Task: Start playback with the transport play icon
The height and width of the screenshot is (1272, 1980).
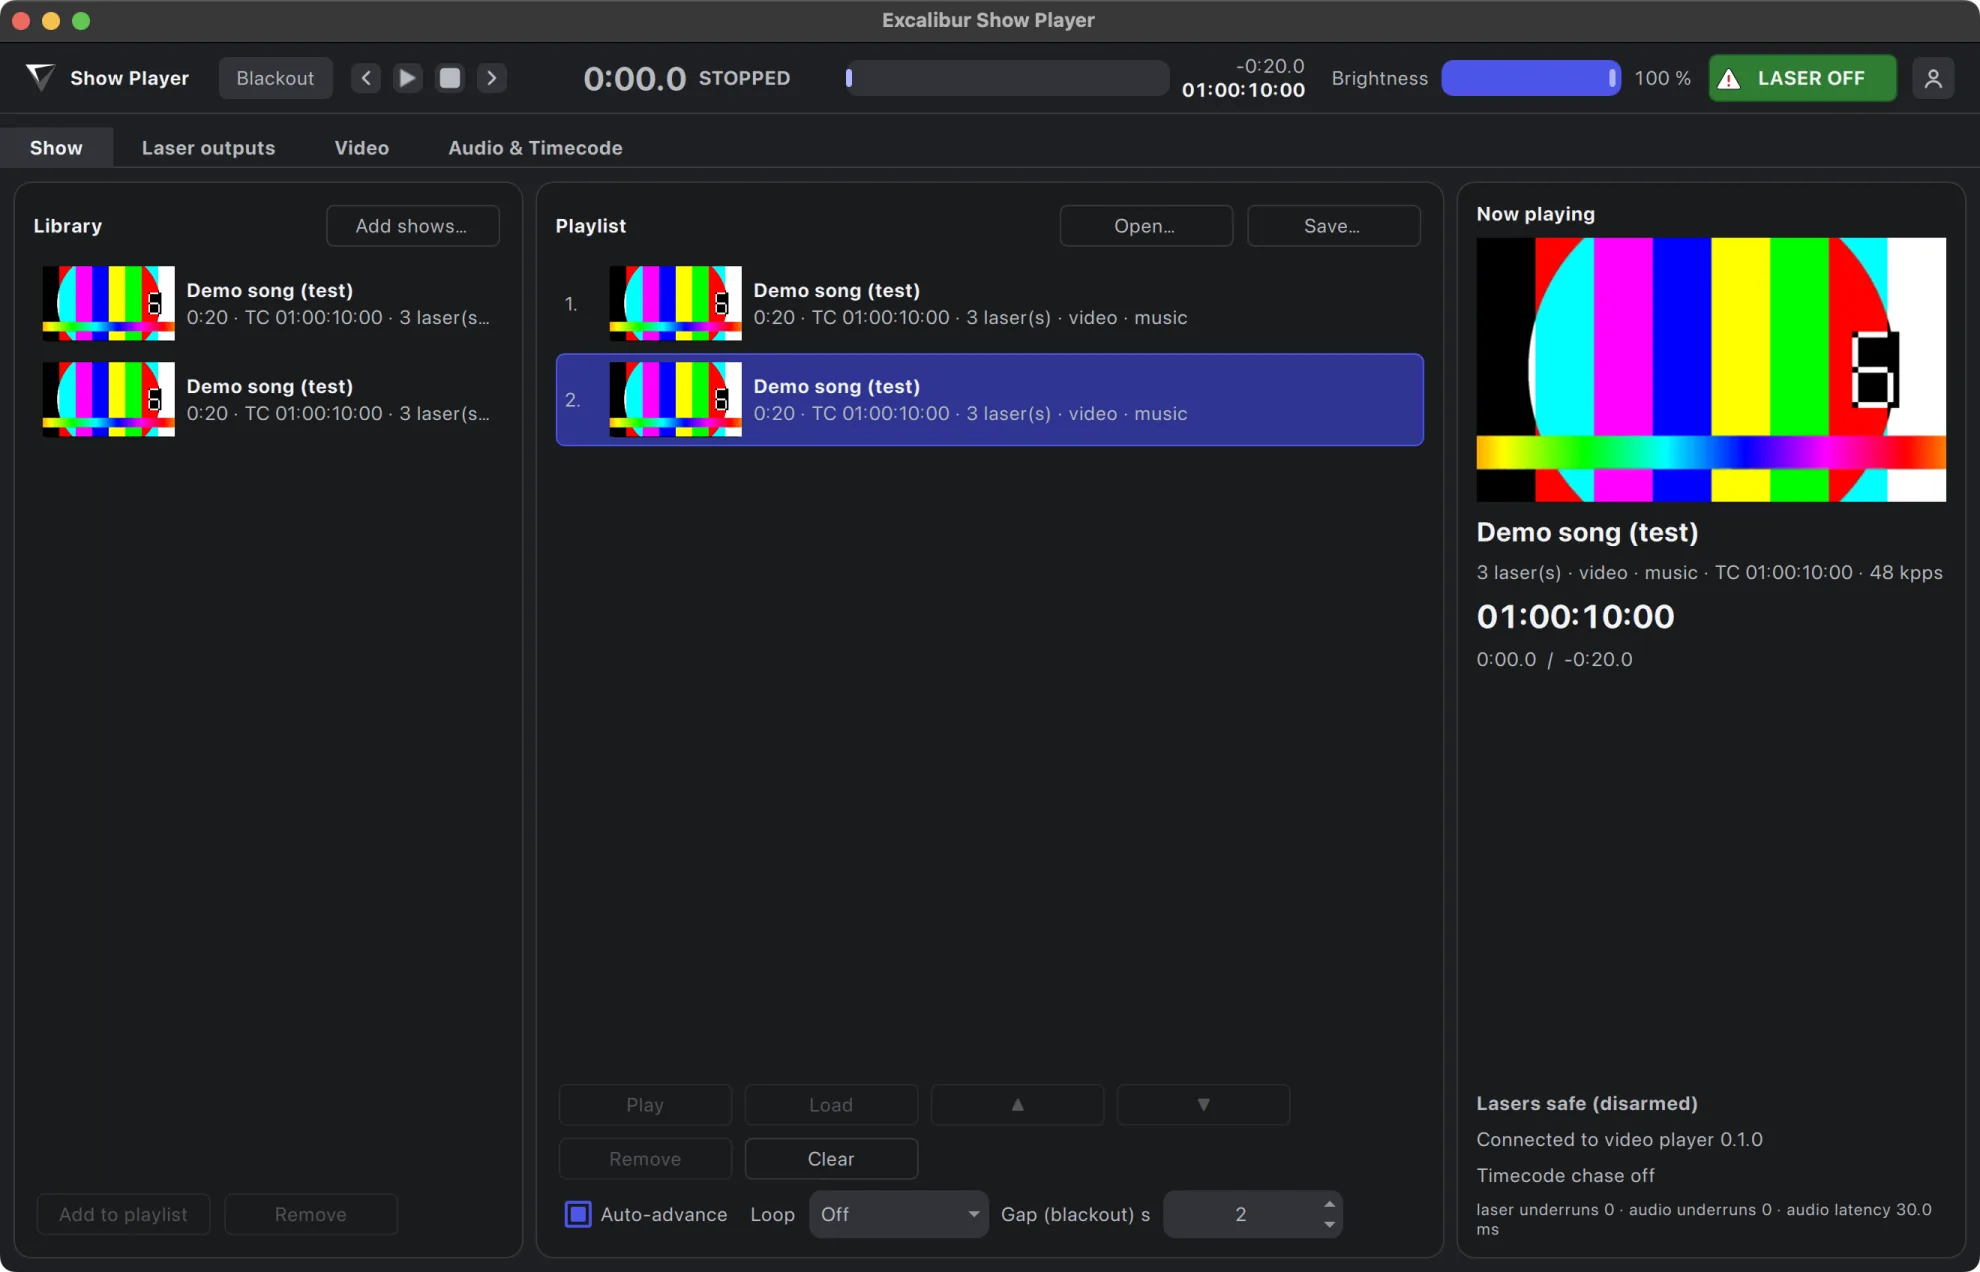Action: (407, 78)
